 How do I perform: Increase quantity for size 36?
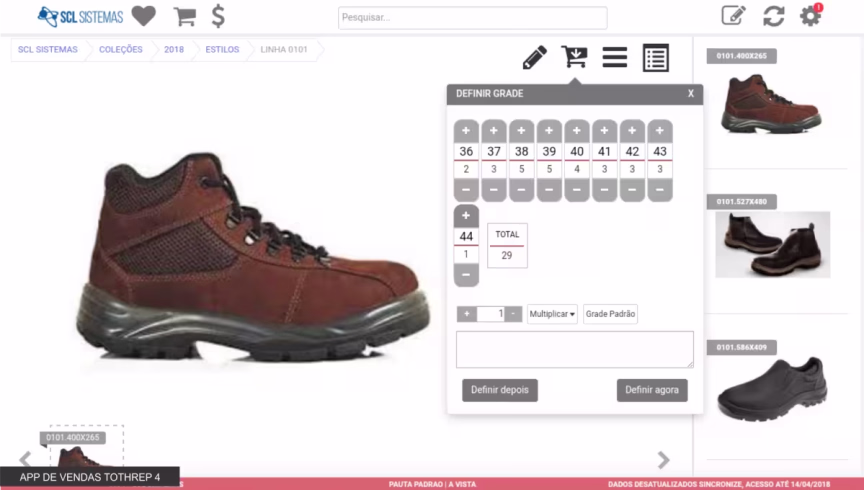466,131
